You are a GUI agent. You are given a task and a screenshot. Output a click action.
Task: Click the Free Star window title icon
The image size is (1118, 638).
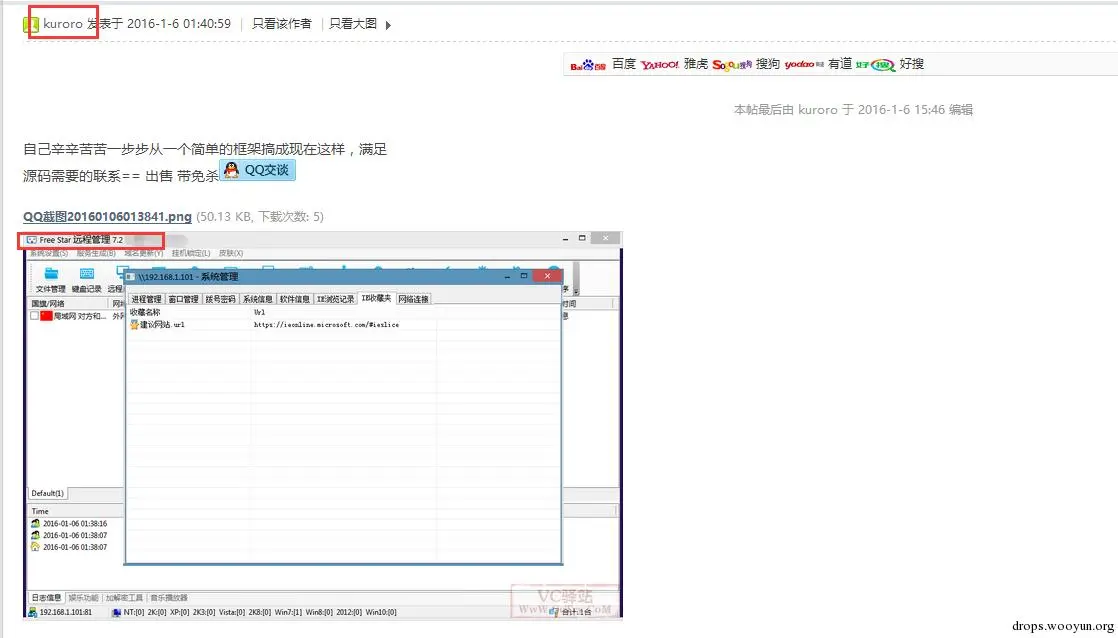click(x=31, y=240)
